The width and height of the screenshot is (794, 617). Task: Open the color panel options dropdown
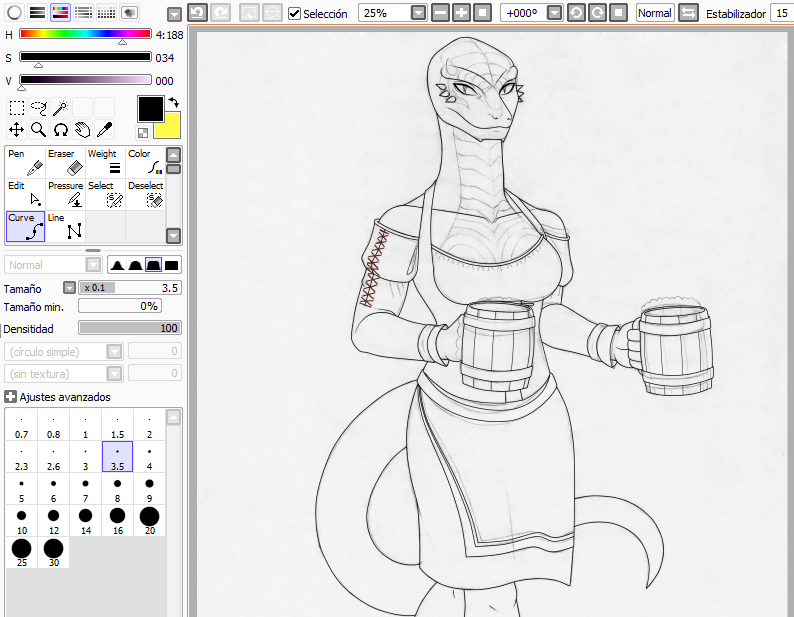174,14
